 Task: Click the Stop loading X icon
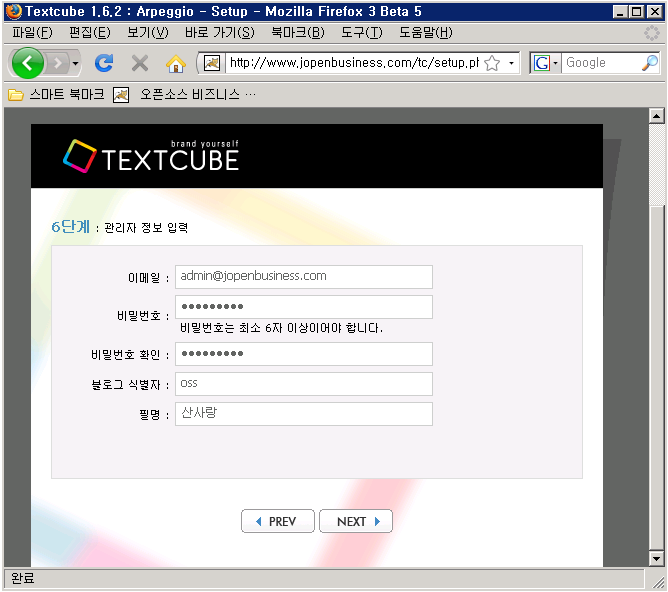140,63
